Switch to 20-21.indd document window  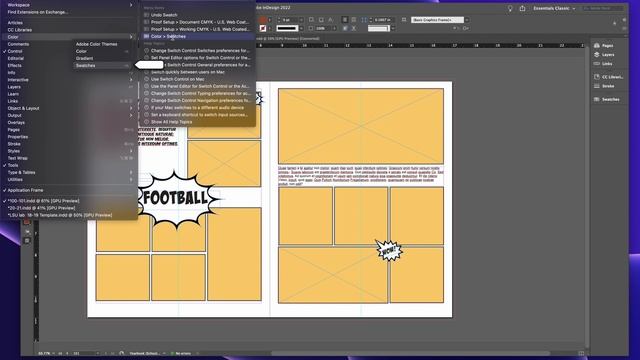tap(41, 208)
